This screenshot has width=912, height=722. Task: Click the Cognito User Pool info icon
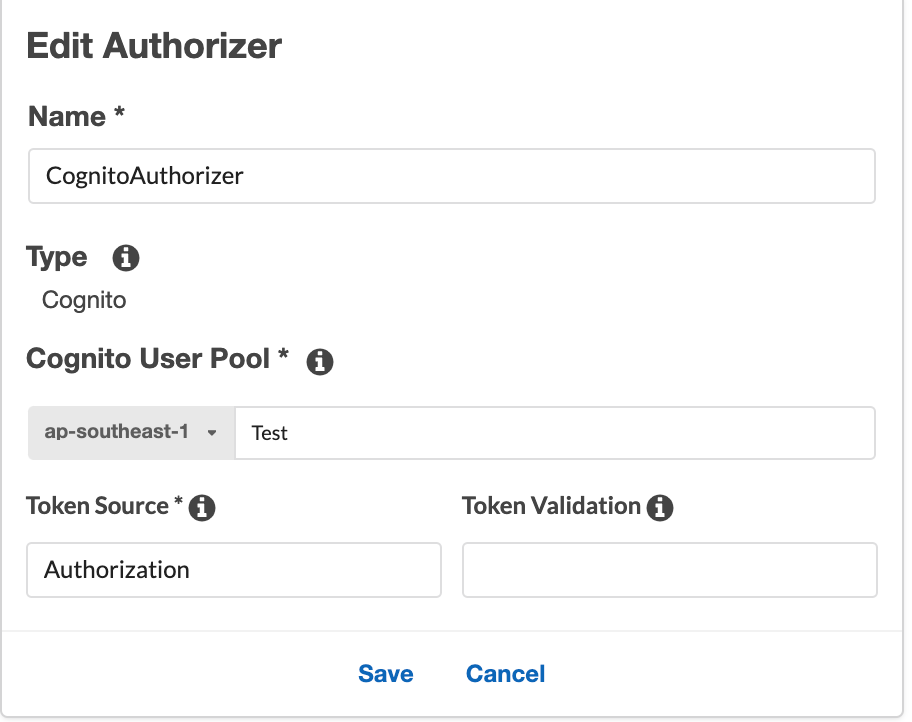(320, 362)
